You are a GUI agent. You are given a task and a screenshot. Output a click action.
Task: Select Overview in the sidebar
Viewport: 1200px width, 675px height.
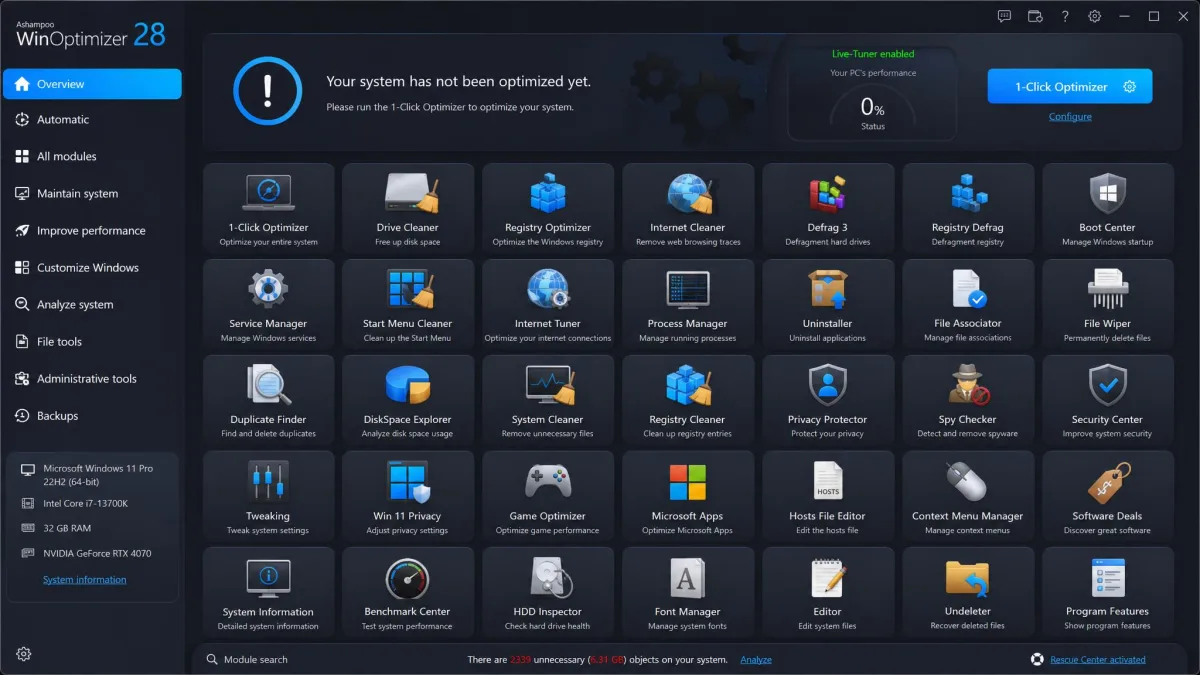[x=92, y=84]
